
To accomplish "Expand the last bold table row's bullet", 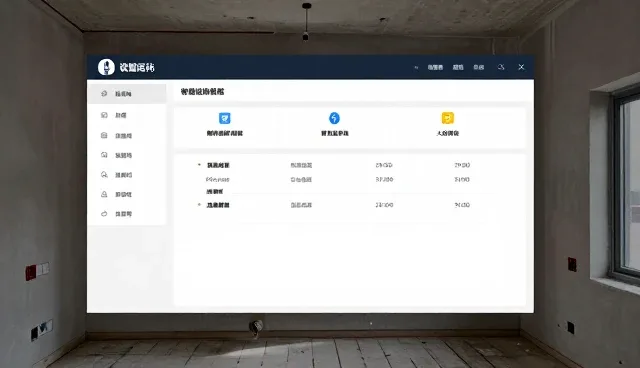I will click(x=199, y=204).
